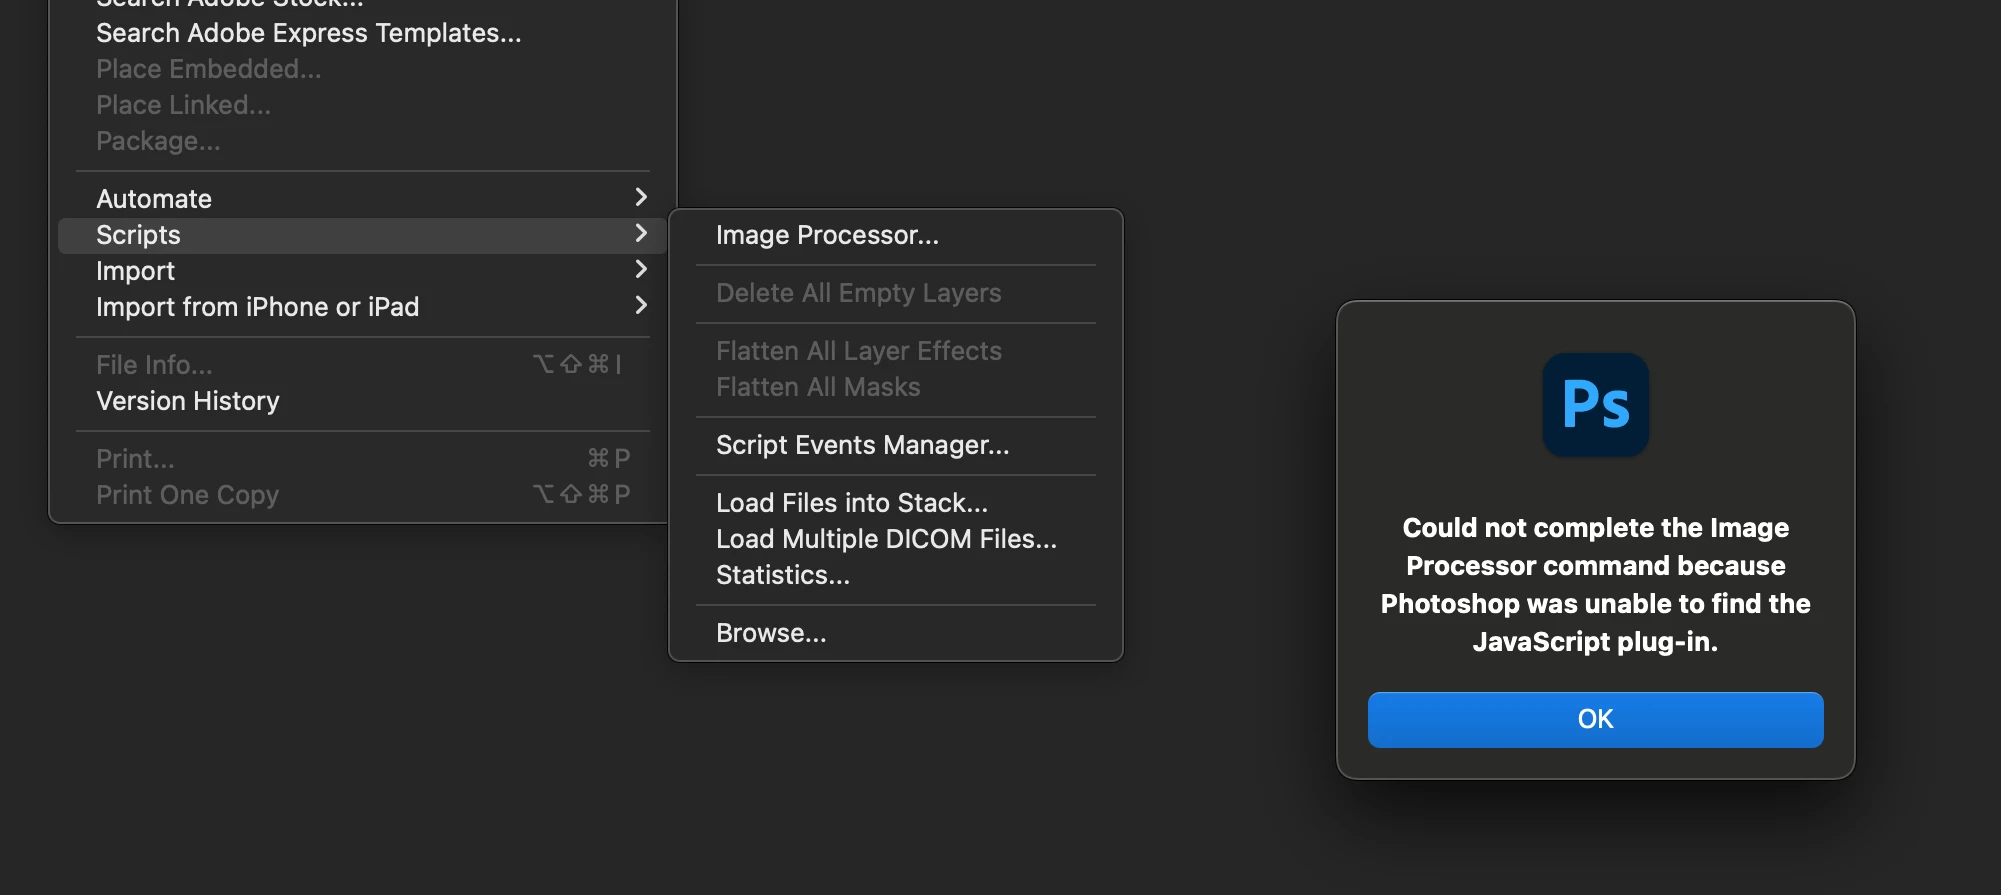
Task: Click the error message text in dialog
Action: coord(1595,585)
